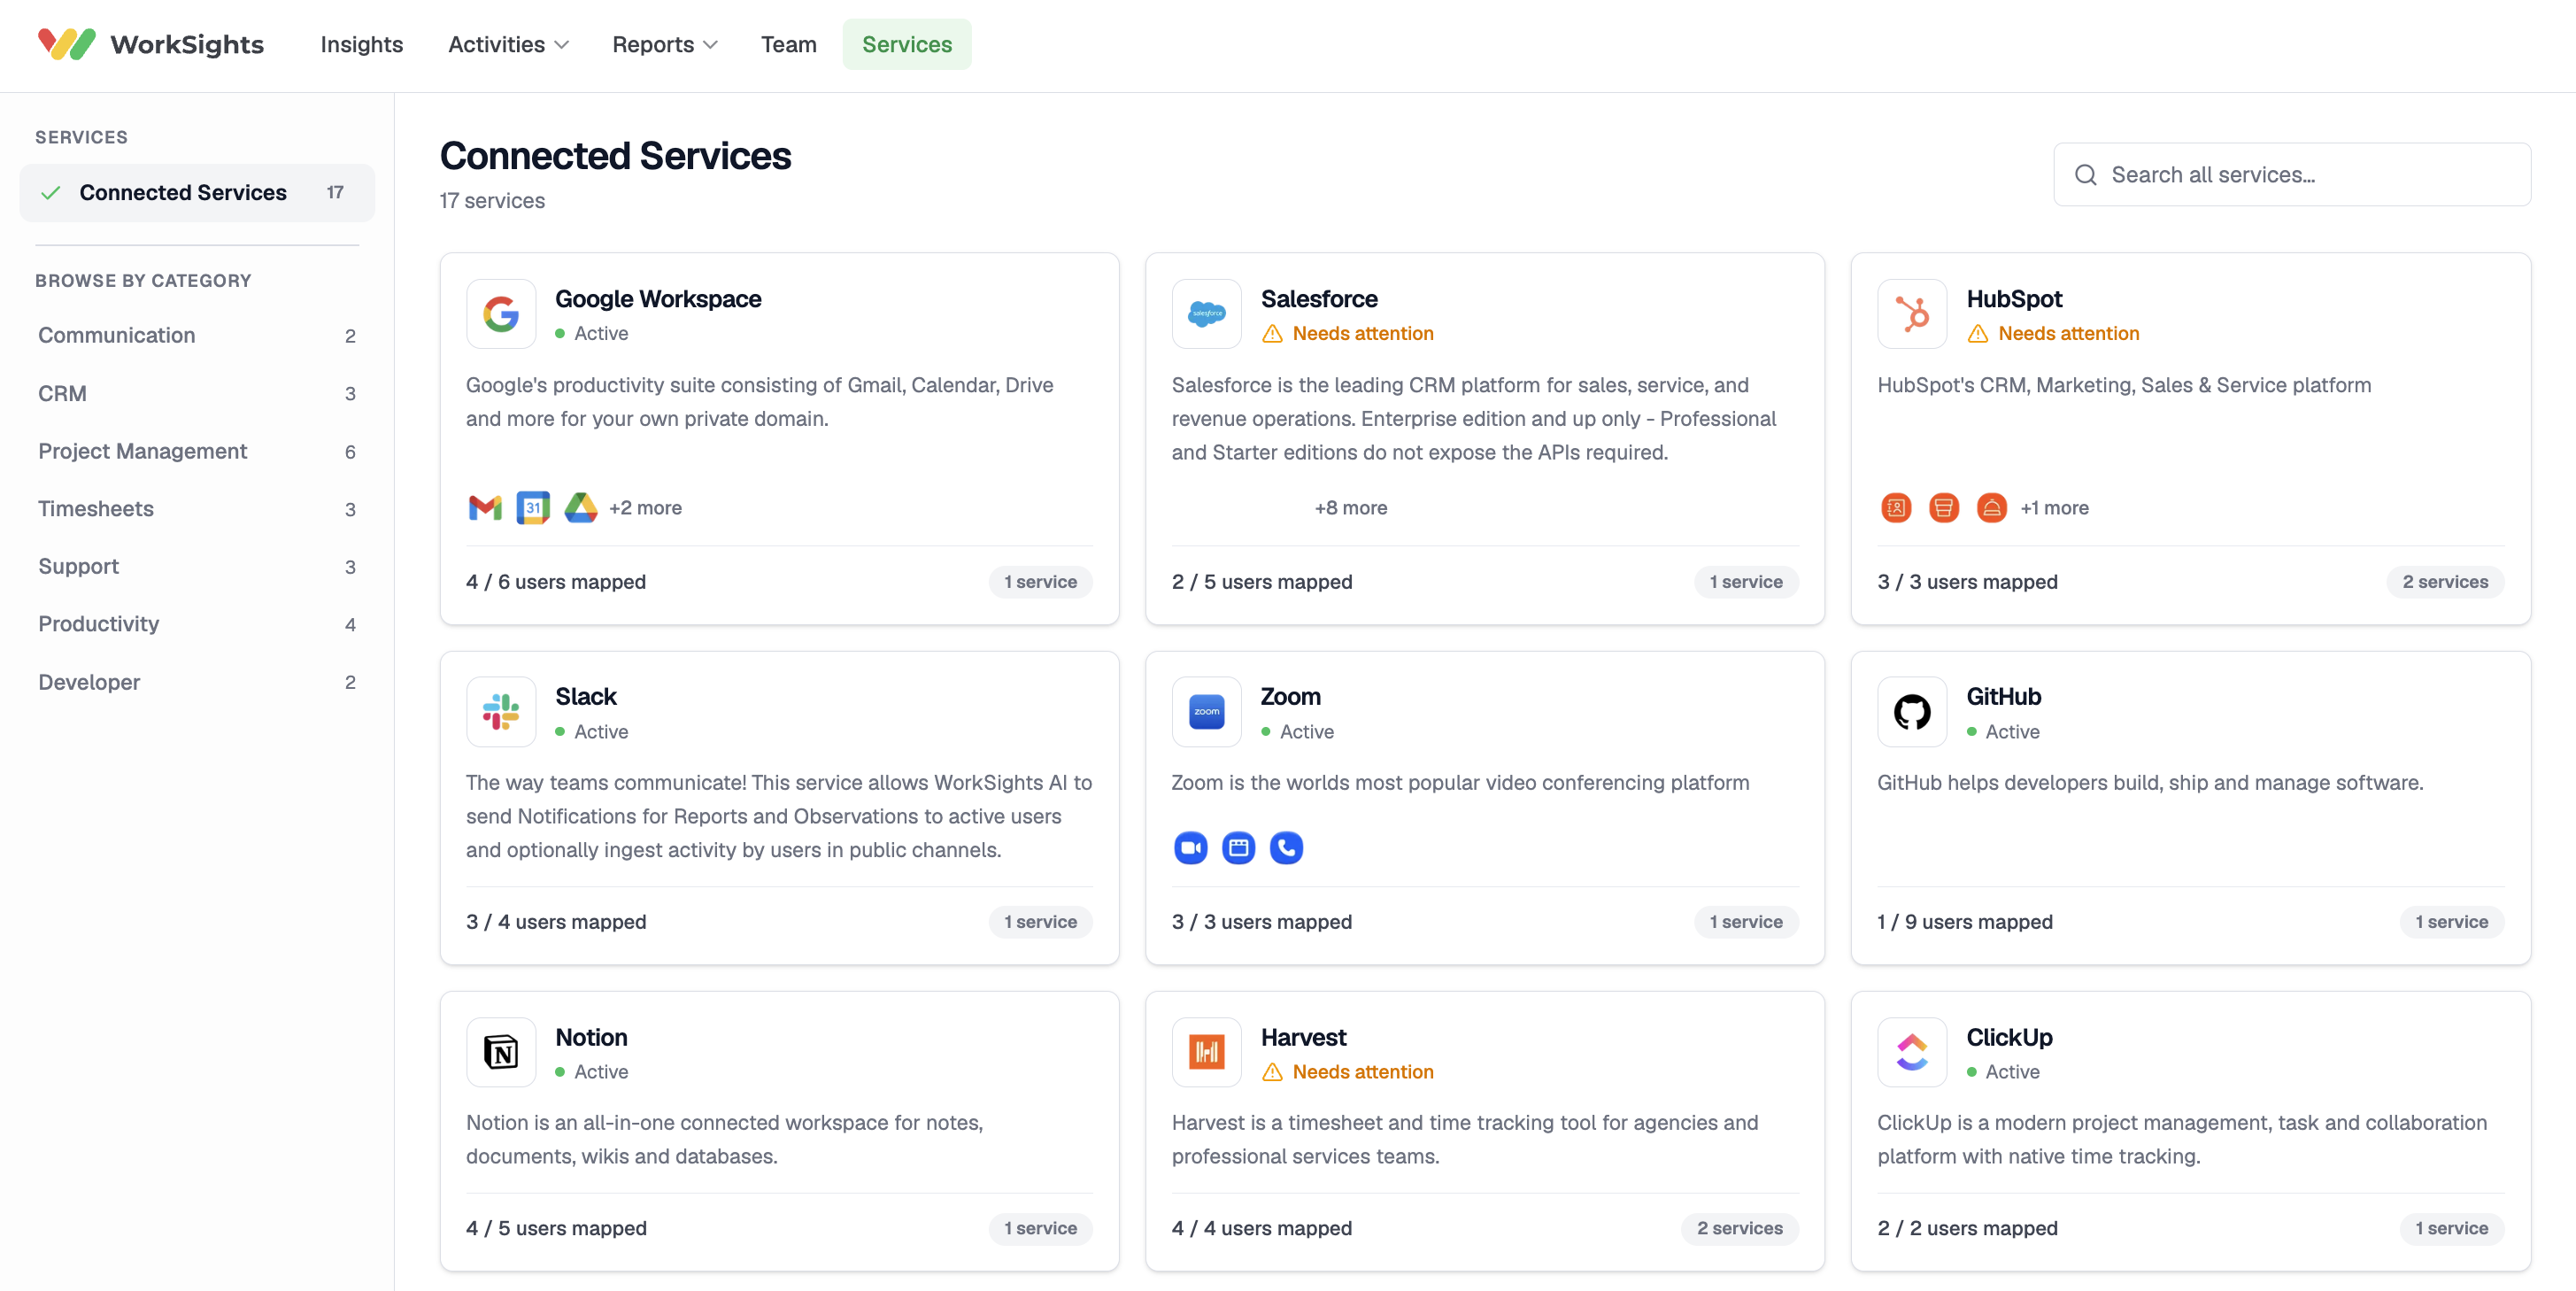The width and height of the screenshot is (2576, 1291).
Task: Open the HubSpot service title
Action: pos(2014,299)
